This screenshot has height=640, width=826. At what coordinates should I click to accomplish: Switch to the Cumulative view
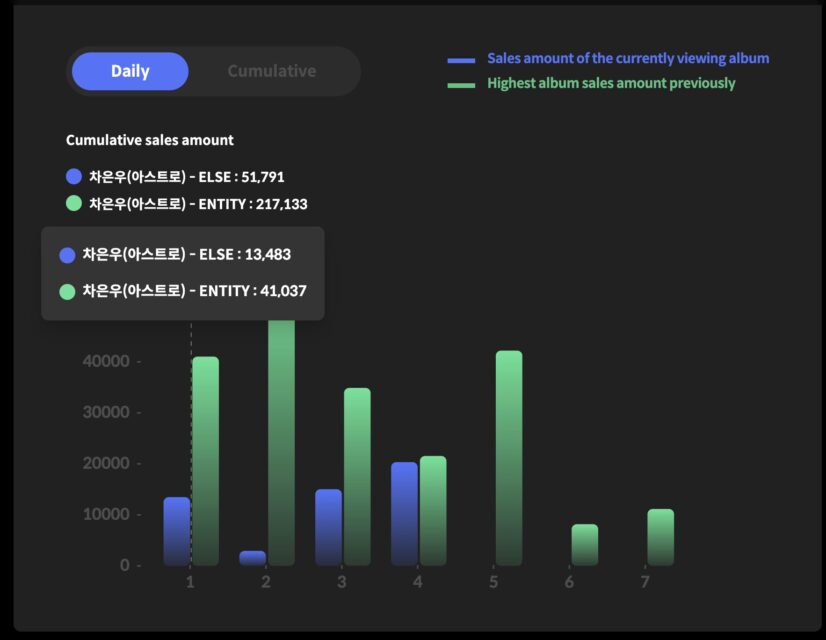pos(271,71)
